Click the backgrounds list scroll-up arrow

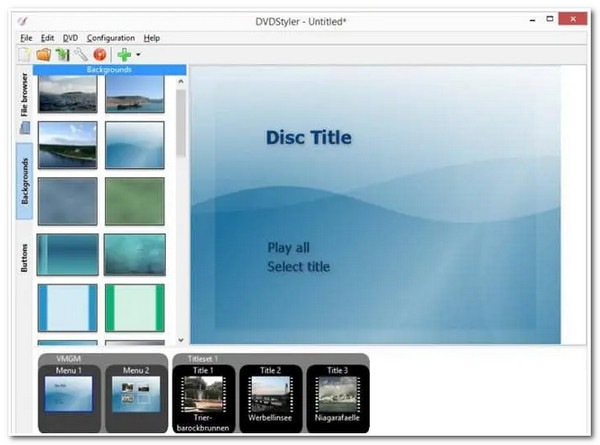click(x=181, y=82)
